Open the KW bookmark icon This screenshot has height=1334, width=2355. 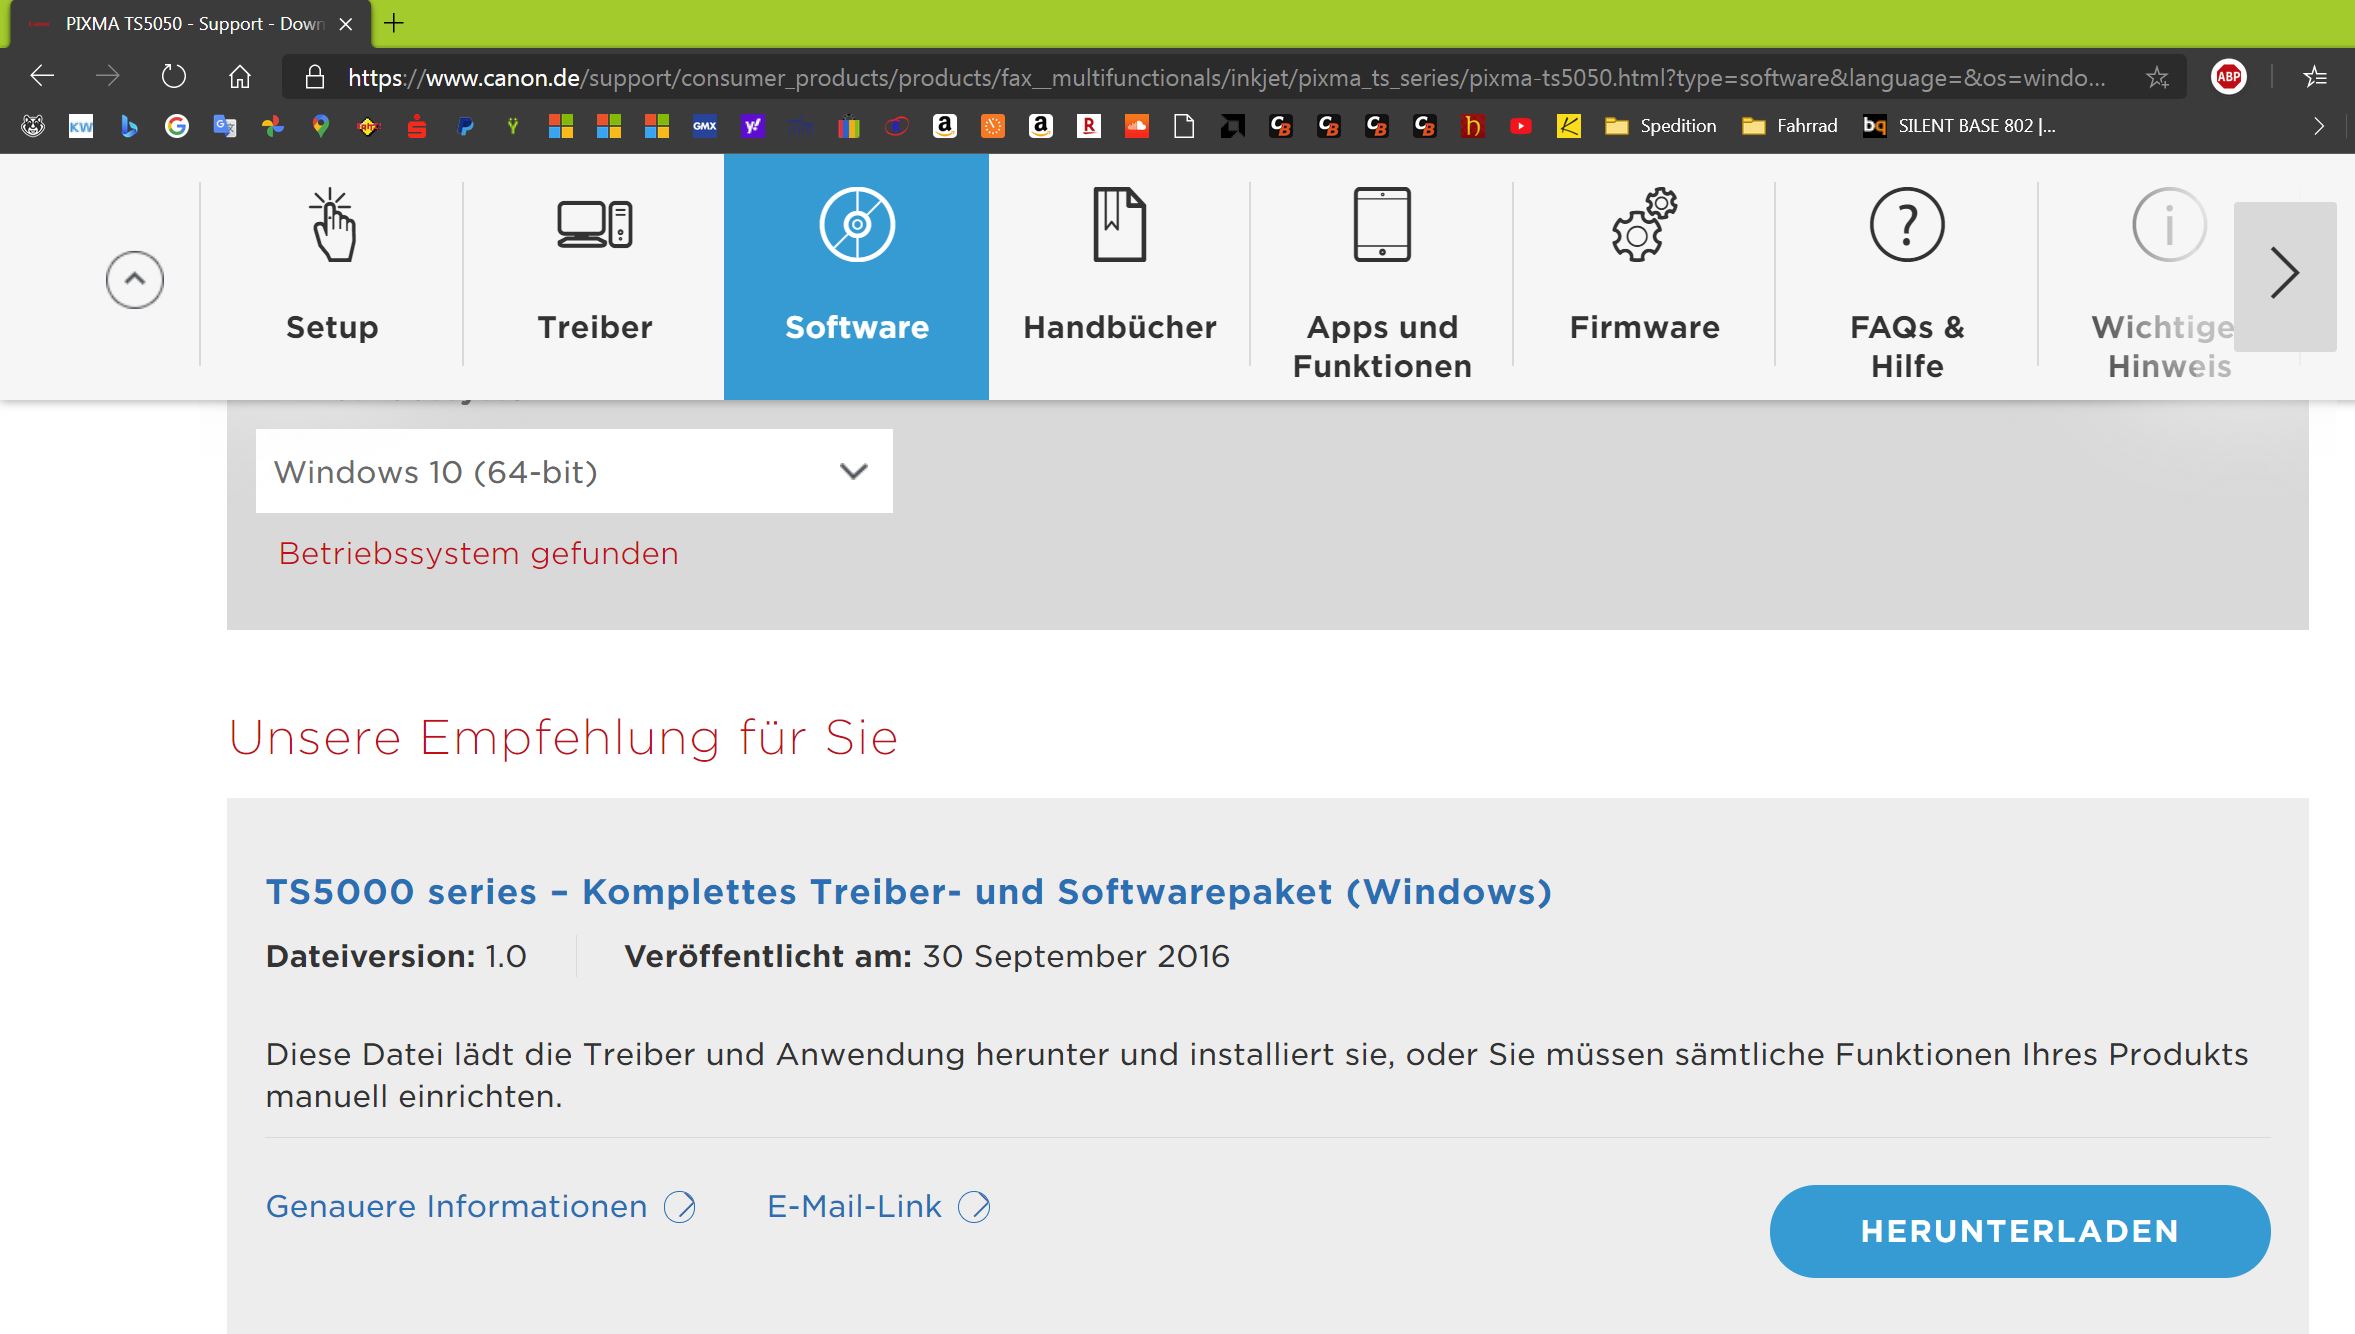[x=81, y=126]
